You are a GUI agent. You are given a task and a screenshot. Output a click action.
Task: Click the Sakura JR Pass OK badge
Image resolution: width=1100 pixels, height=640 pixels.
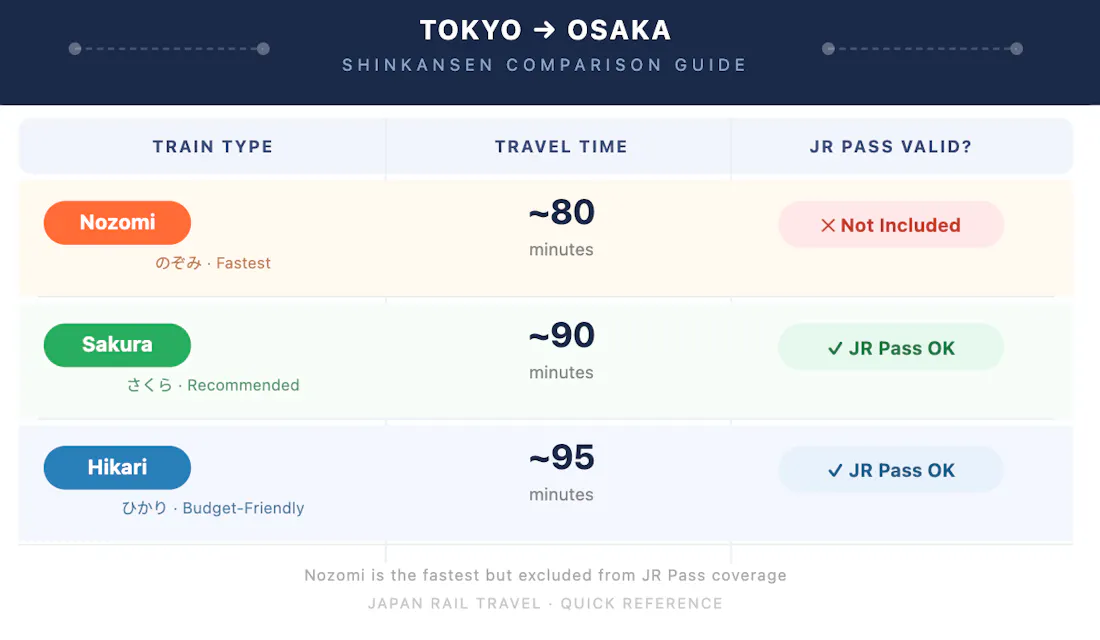[x=890, y=348]
